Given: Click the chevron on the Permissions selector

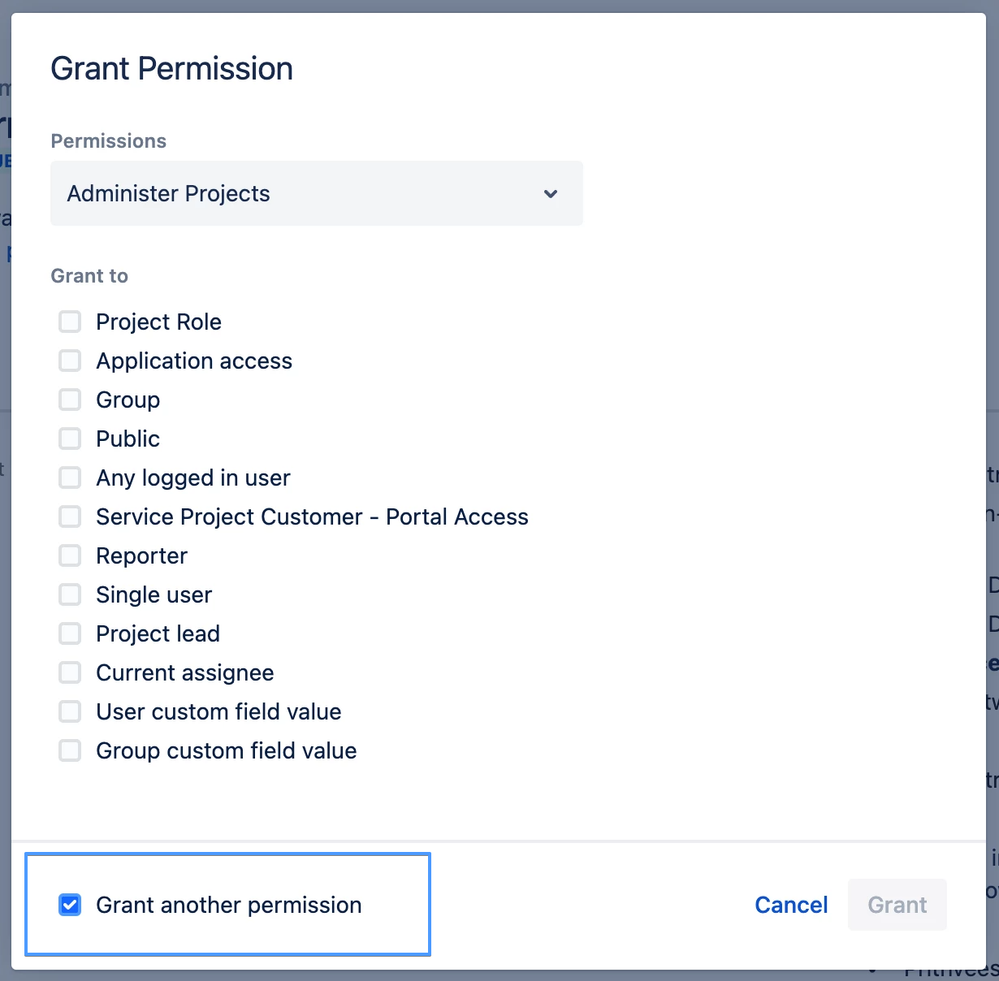Looking at the screenshot, I should click(x=550, y=194).
